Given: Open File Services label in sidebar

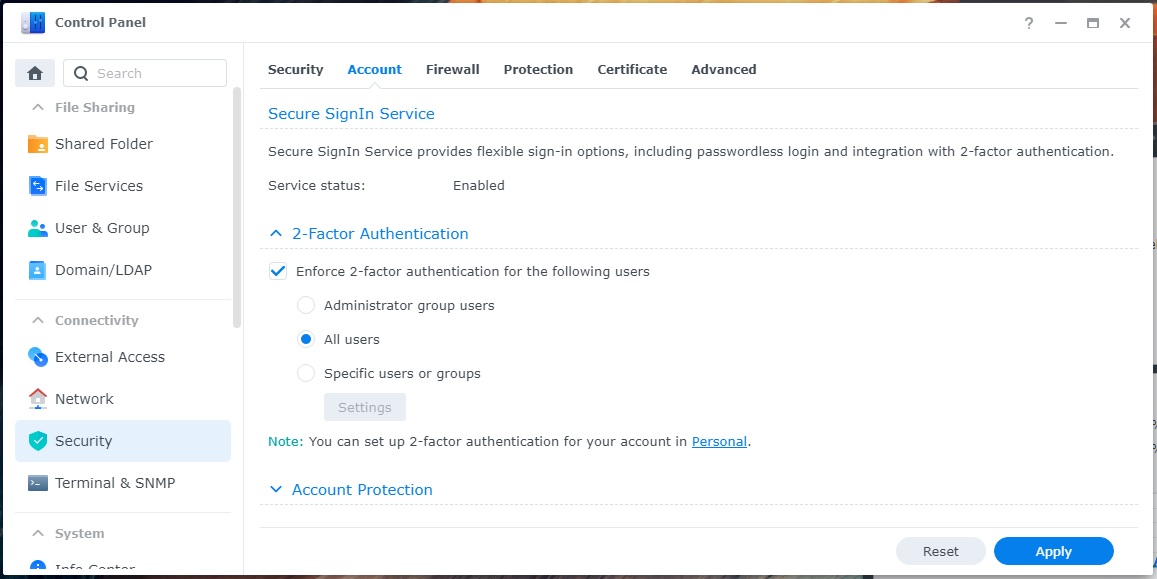Looking at the screenshot, I should tap(99, 186).
